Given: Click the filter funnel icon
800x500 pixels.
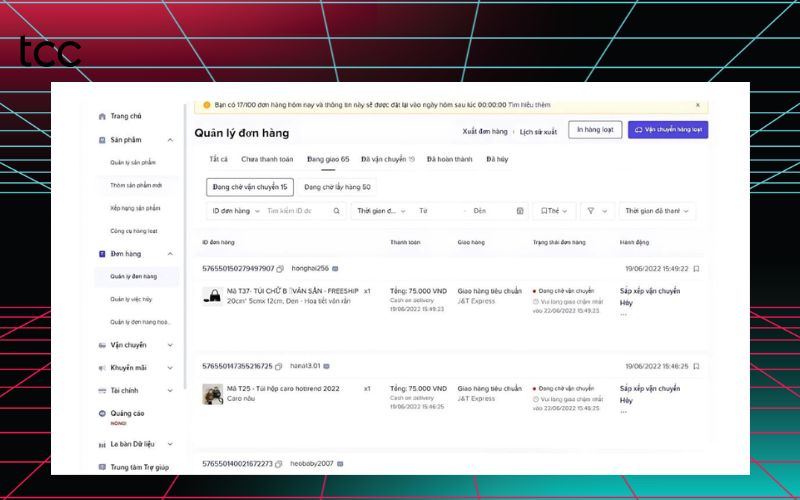Looking at the screenshot, I should tap(591, 211).
